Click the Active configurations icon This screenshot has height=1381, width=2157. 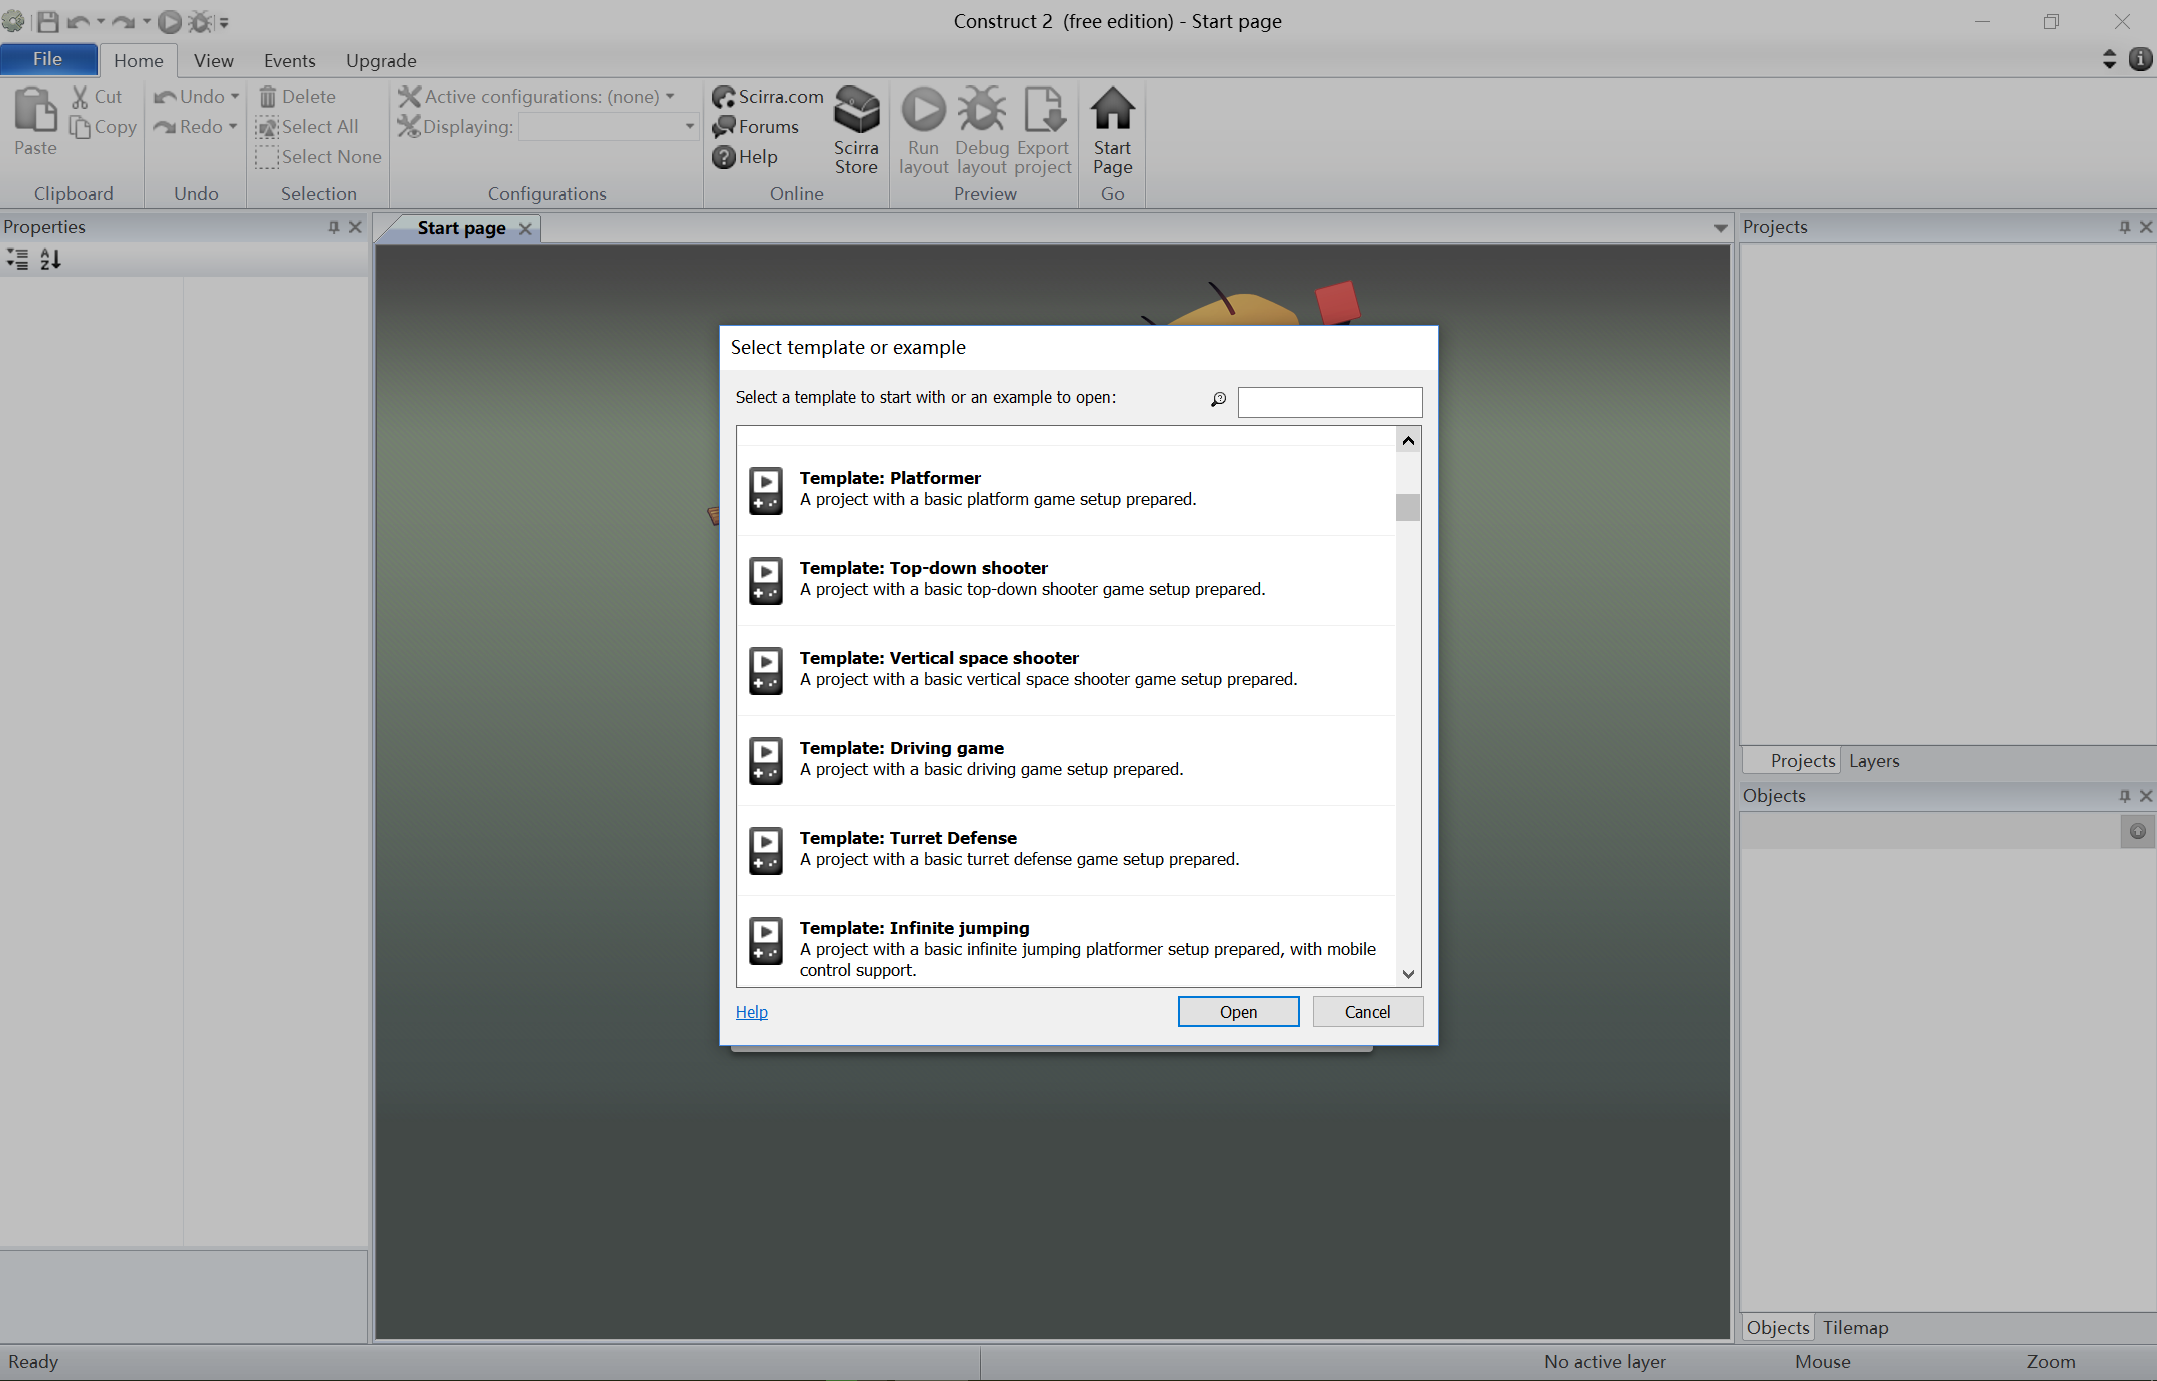(x=409, y=97)
